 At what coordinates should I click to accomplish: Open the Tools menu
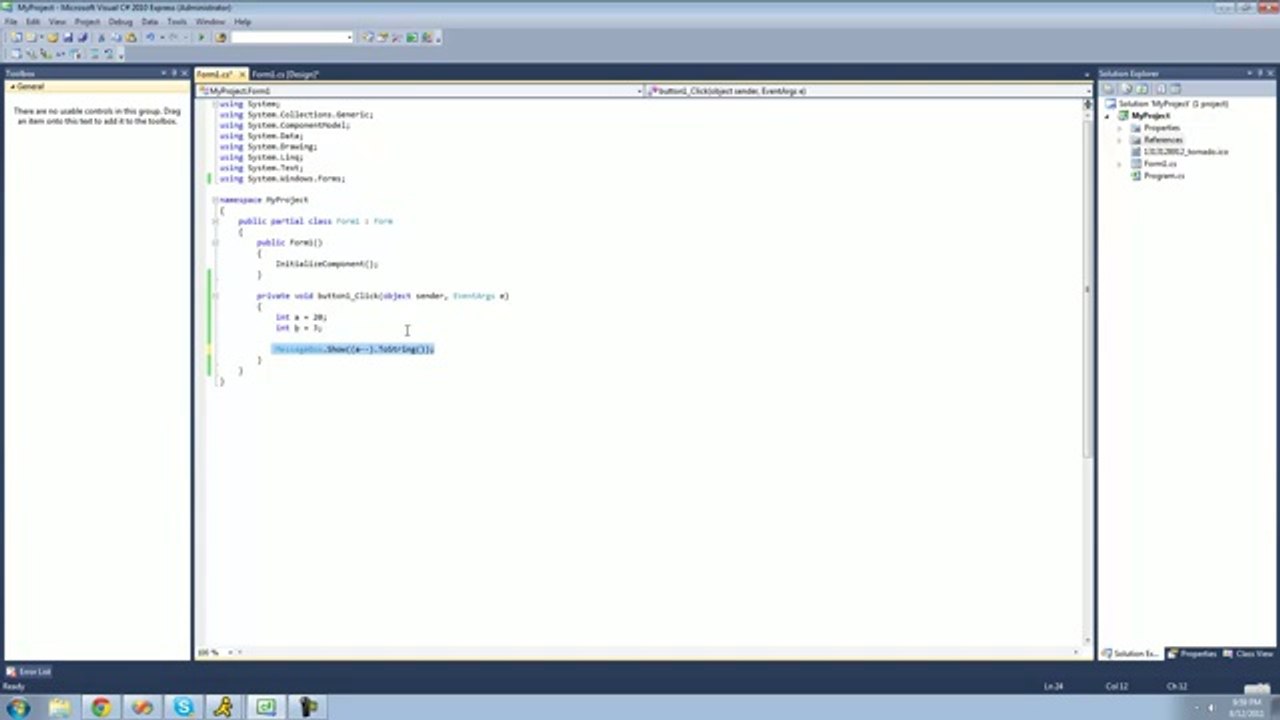(x=177, y=21)
